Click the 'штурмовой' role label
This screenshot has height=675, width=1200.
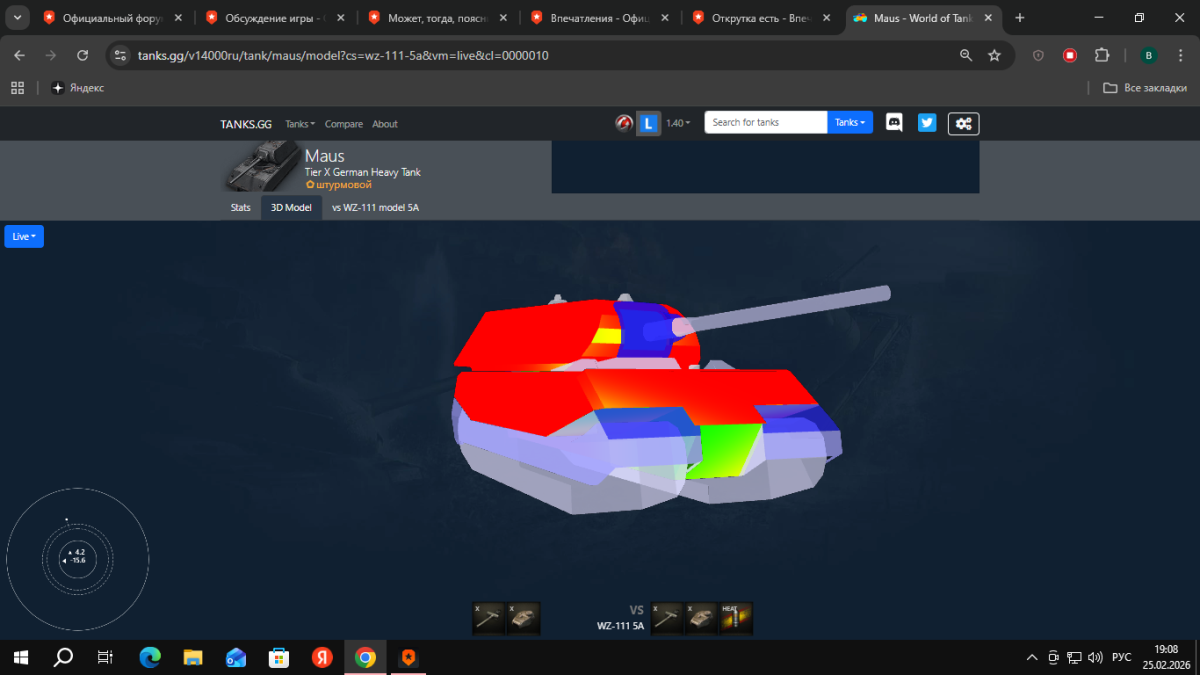click(338, 185)
